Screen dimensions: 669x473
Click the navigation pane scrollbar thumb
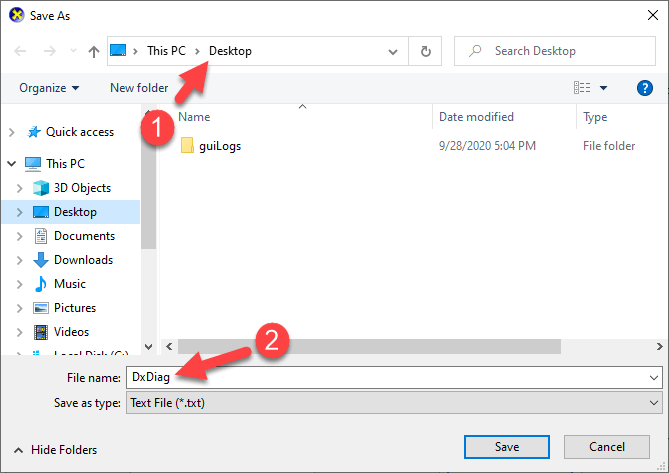click(148, 190)
